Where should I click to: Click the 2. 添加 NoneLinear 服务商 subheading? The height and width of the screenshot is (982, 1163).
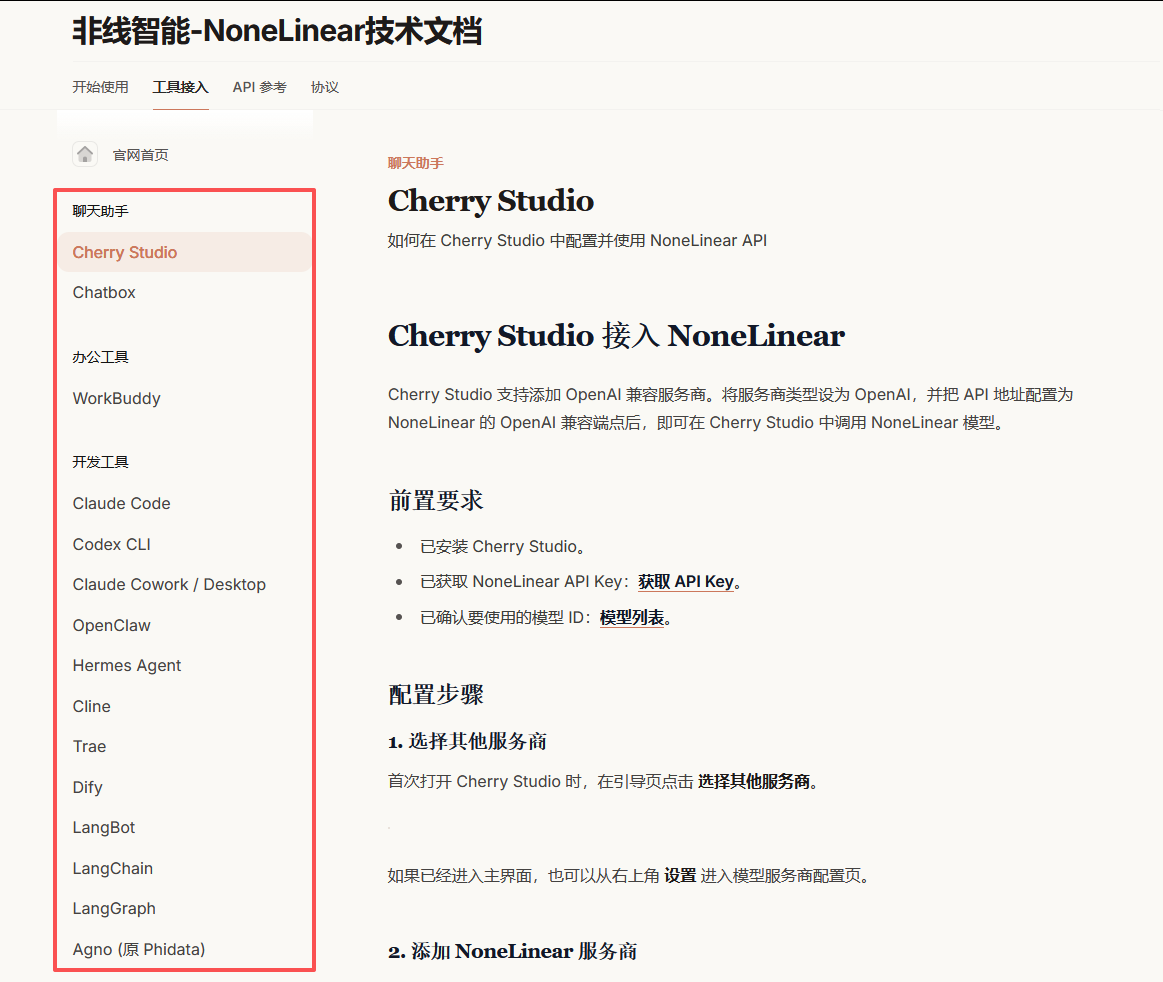click(513, 951)
